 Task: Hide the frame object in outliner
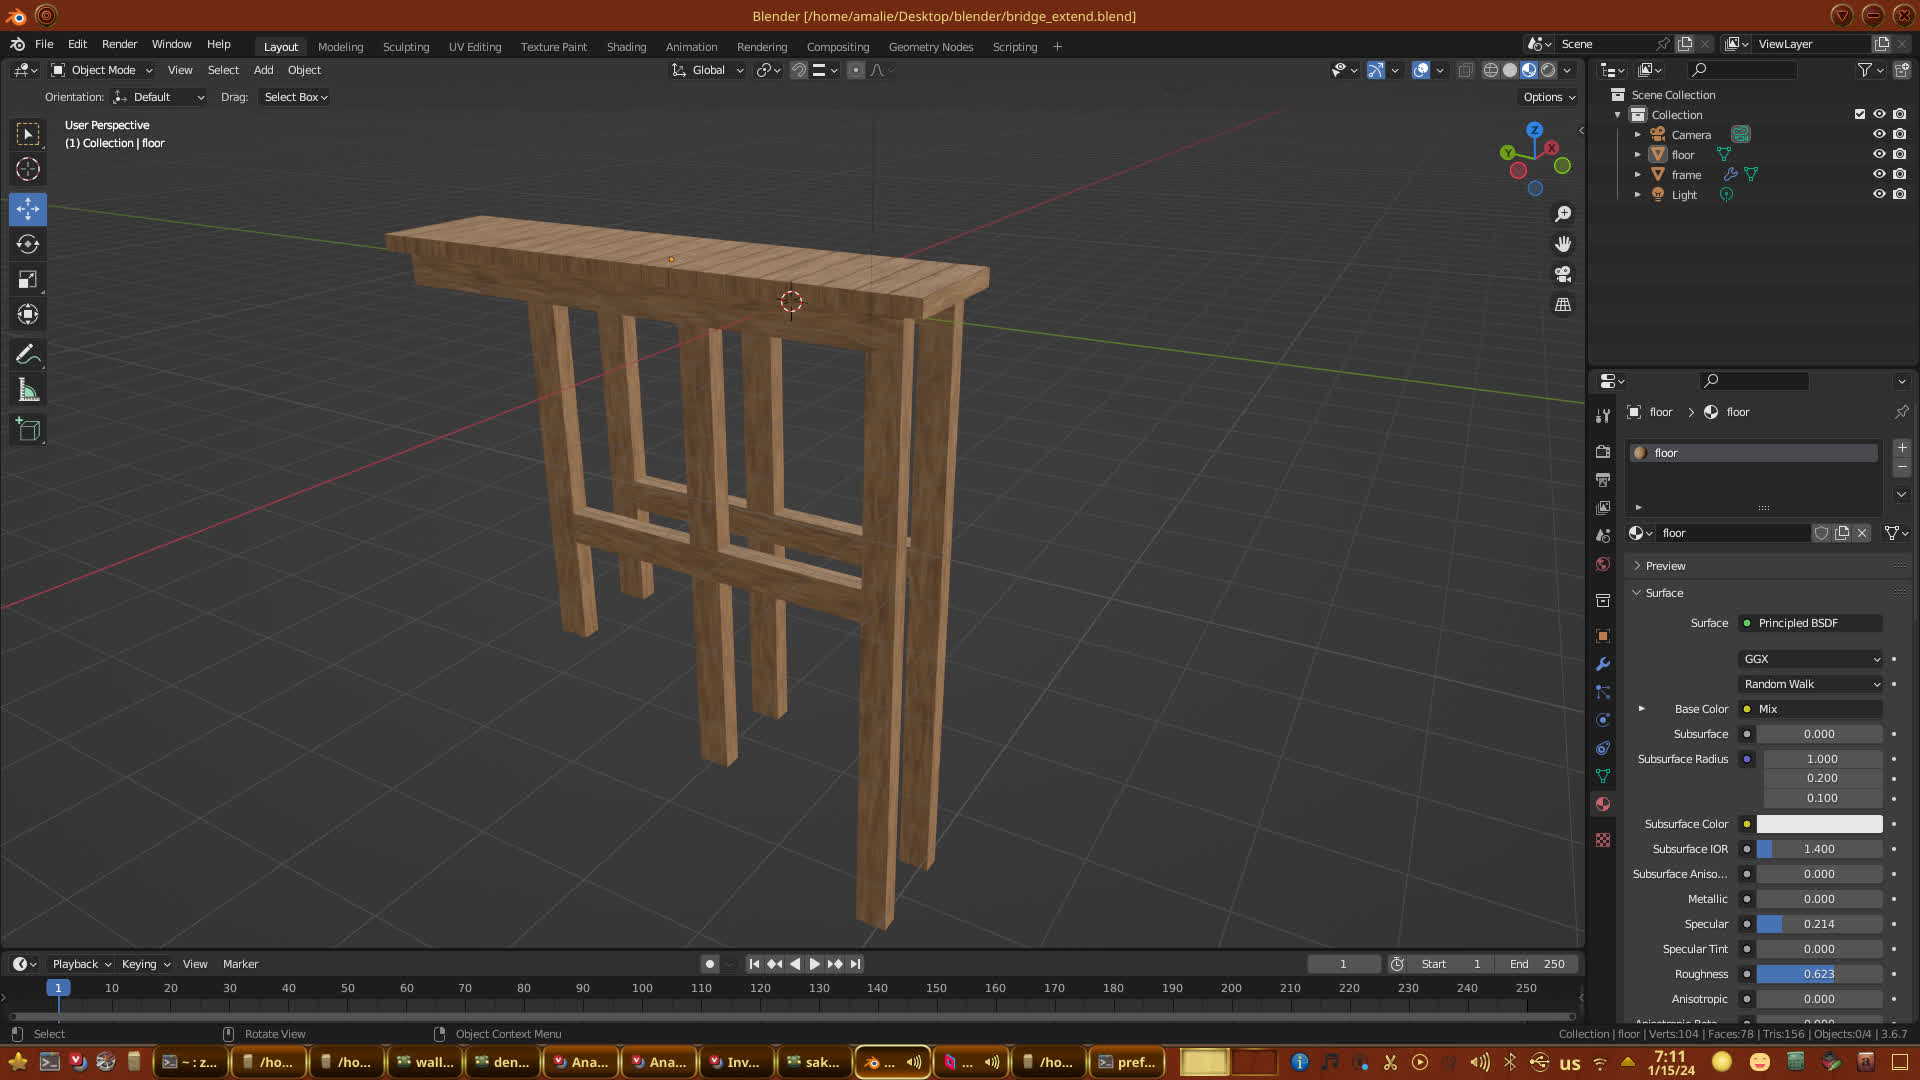pos(1879,174)
